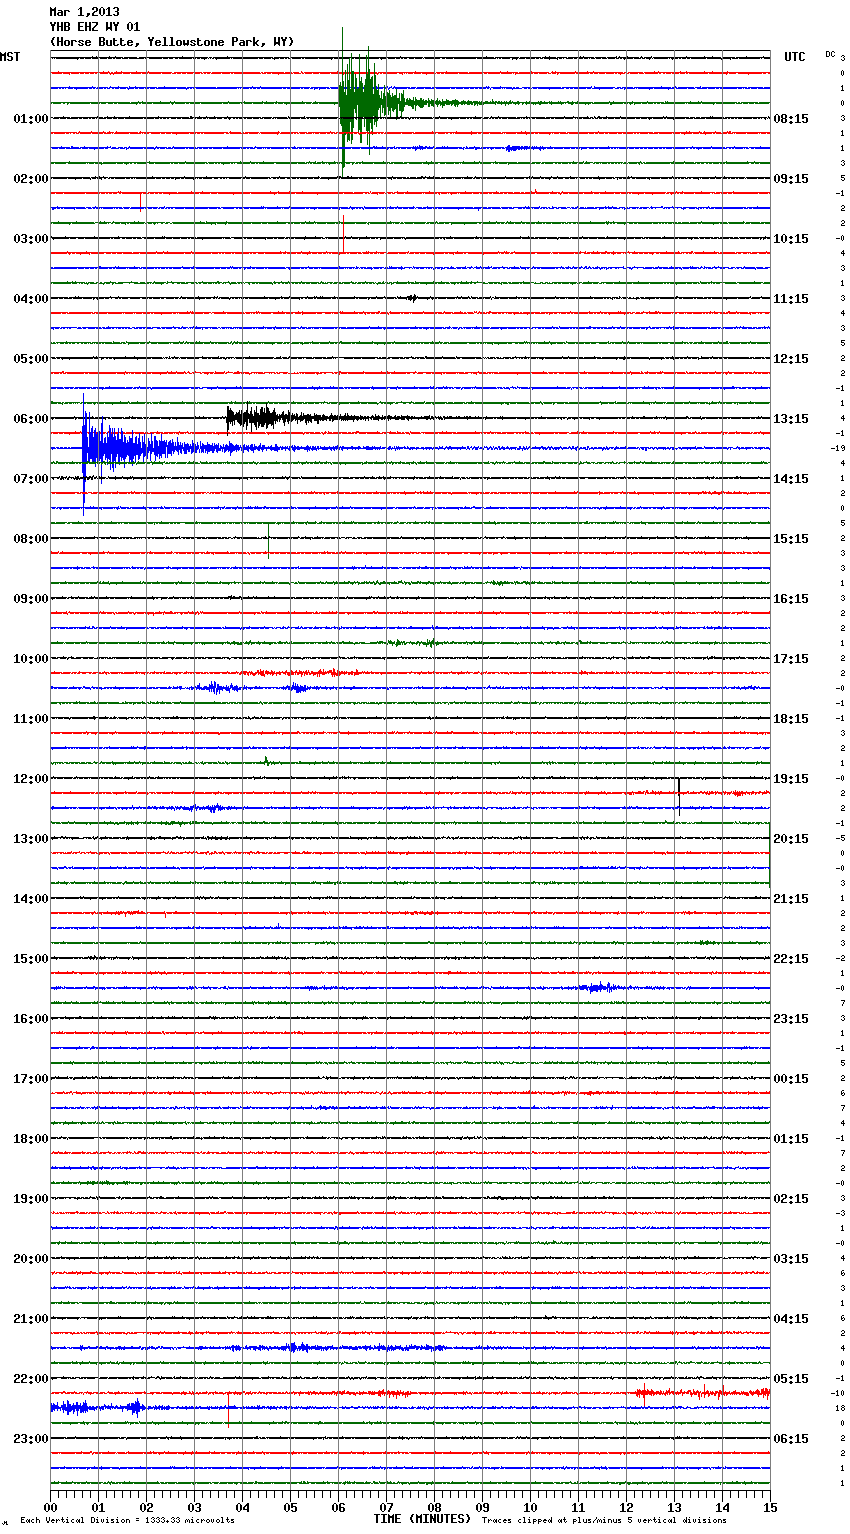Image resolution: width=850 pixels, height=1534 pixels.
Task: Click the UTC axis header
Action: point(795,57)
